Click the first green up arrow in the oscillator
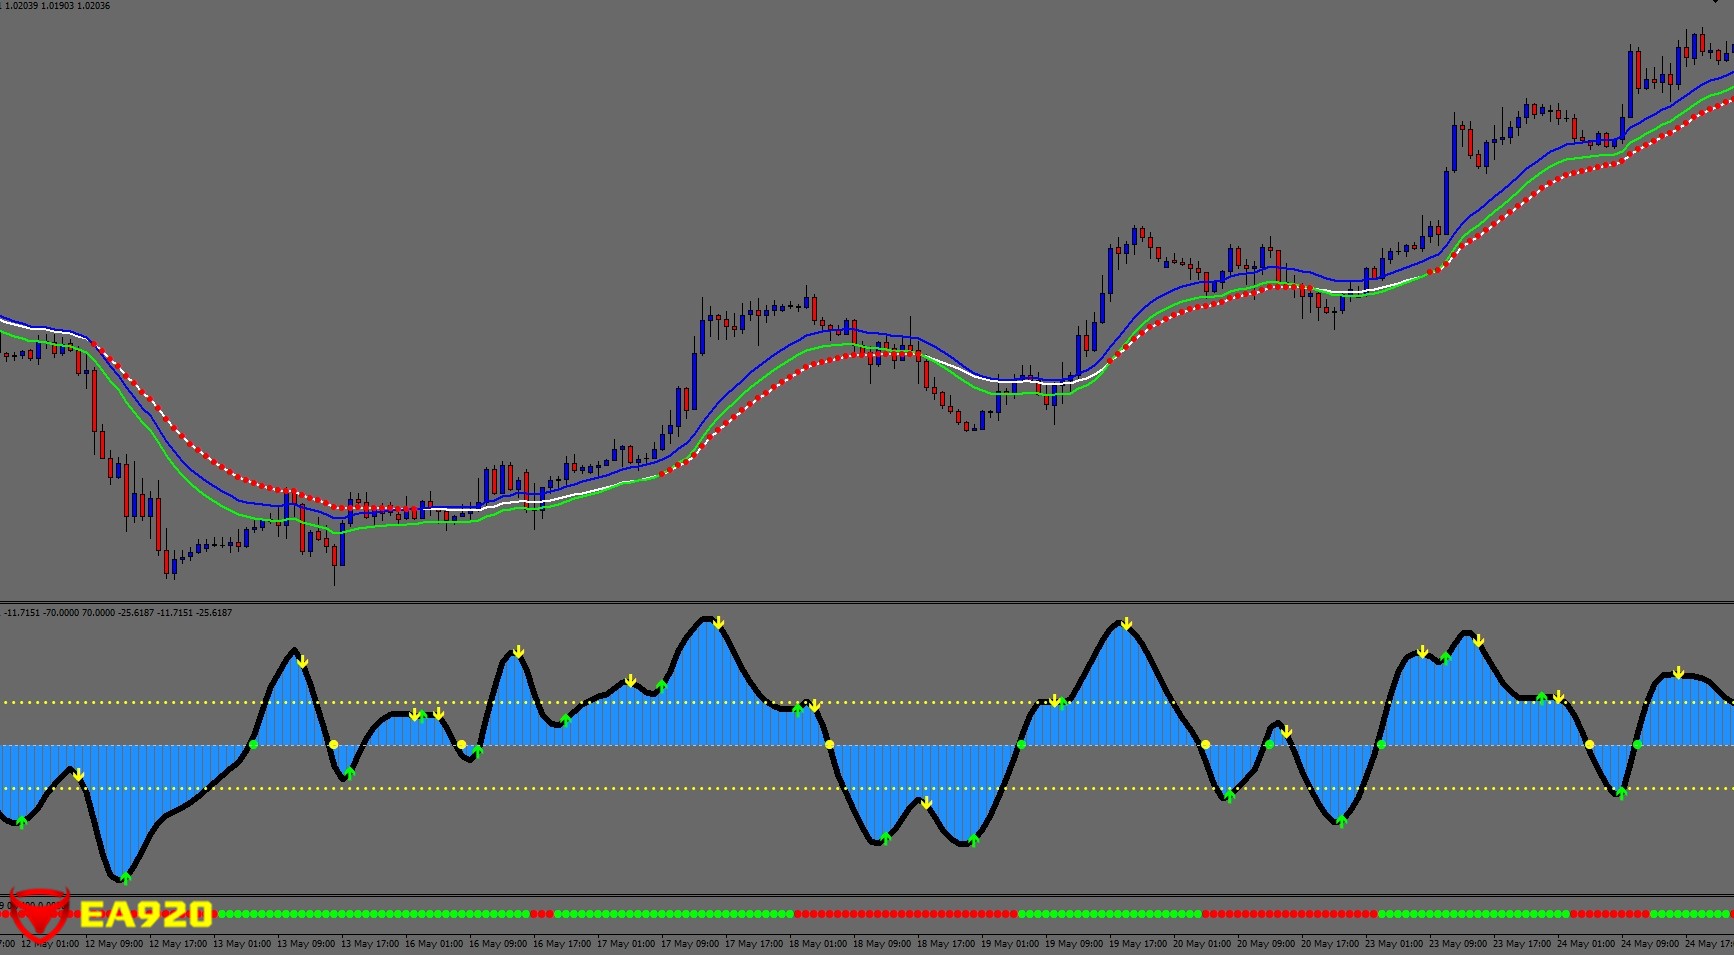The image size is (1734, 955). click(x=22, y=821)
